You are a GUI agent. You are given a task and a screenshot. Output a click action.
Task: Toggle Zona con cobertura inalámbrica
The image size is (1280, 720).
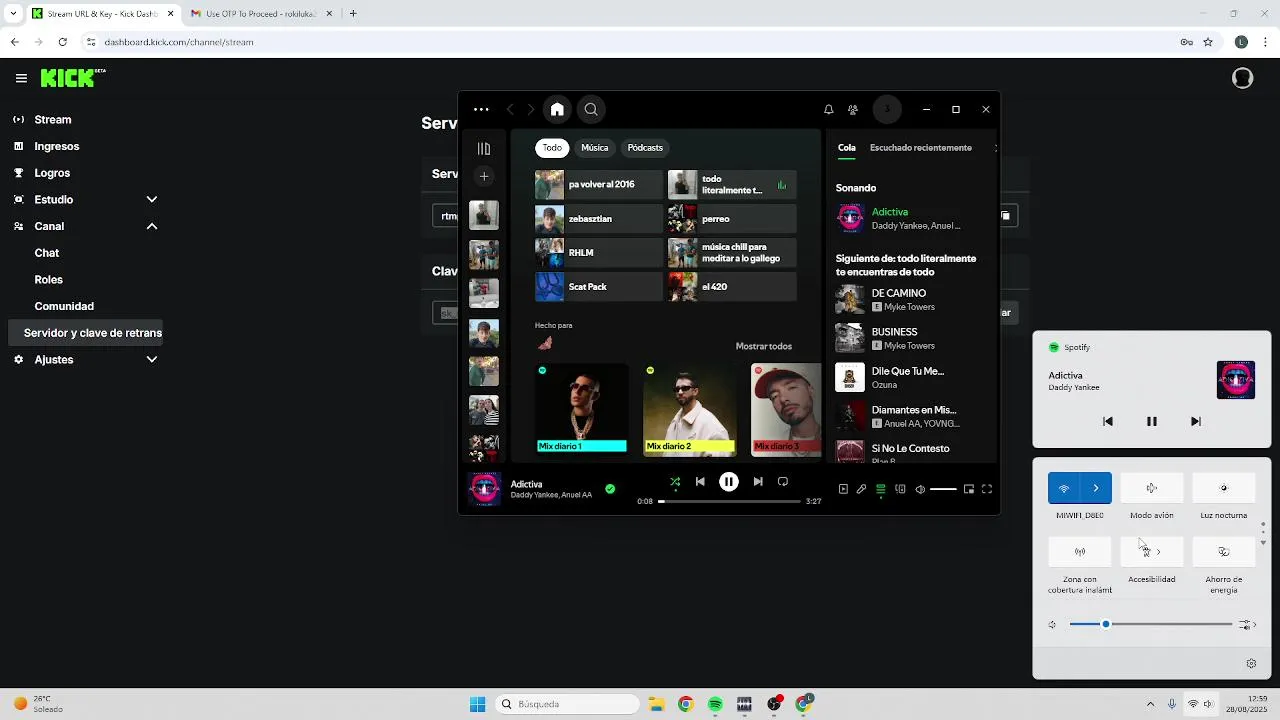[1080, 551]
